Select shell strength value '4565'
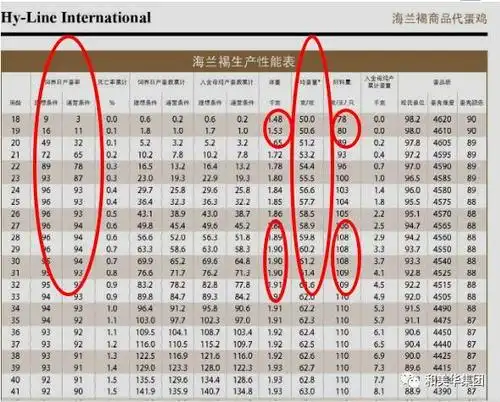Image resolution: width=500 pixels, height=402 pixels. (x=442, y=226)
